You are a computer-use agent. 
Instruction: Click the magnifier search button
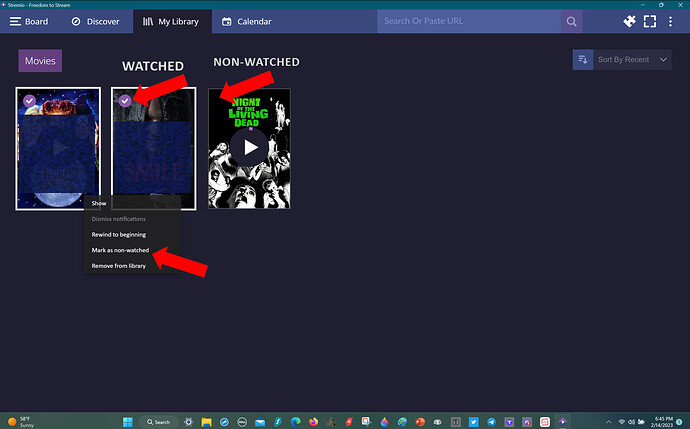[x=571, y=21]
